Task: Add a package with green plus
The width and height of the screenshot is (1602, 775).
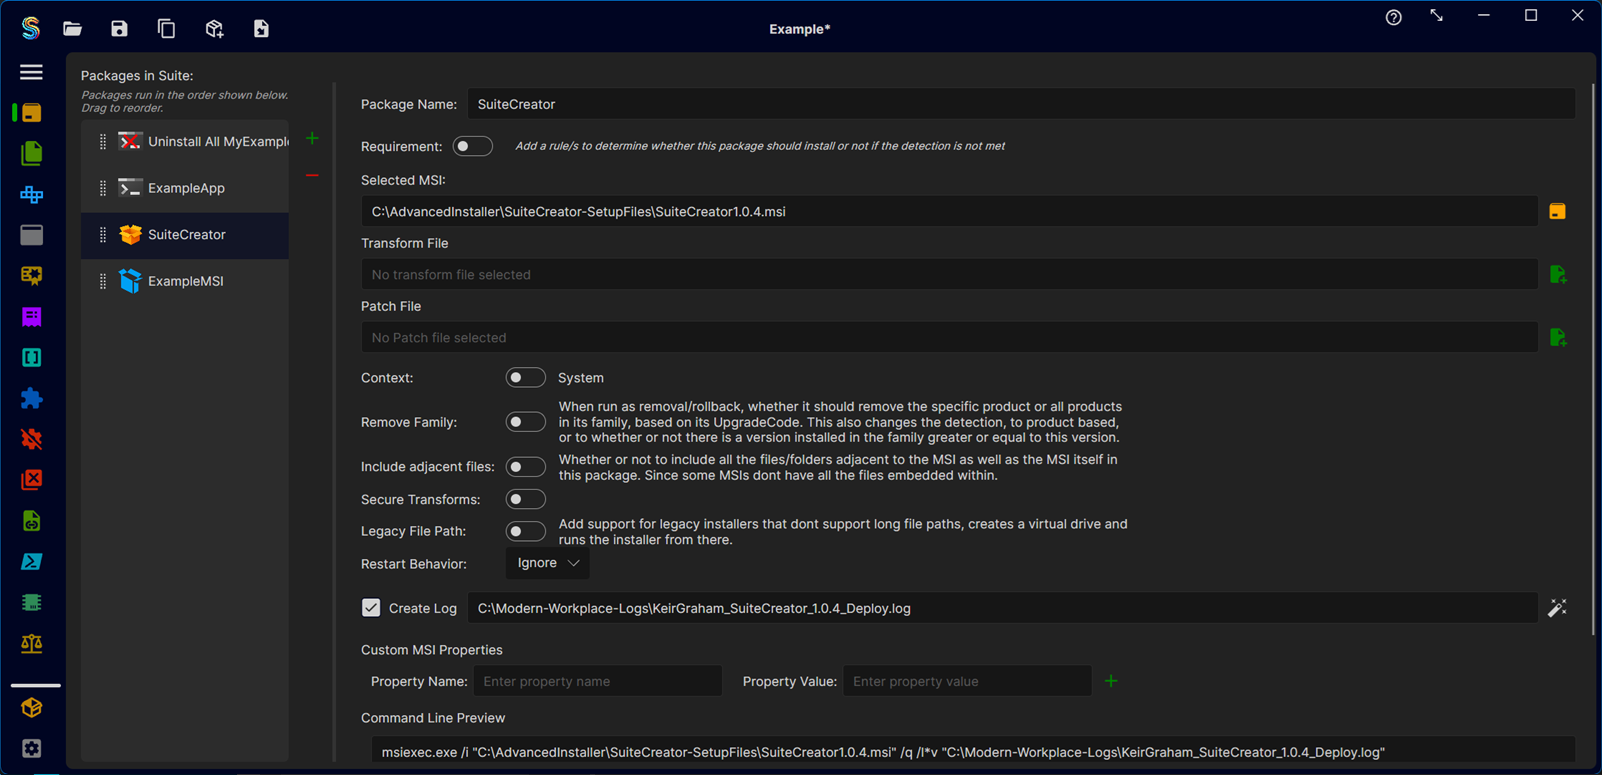Action: [312, 139]
